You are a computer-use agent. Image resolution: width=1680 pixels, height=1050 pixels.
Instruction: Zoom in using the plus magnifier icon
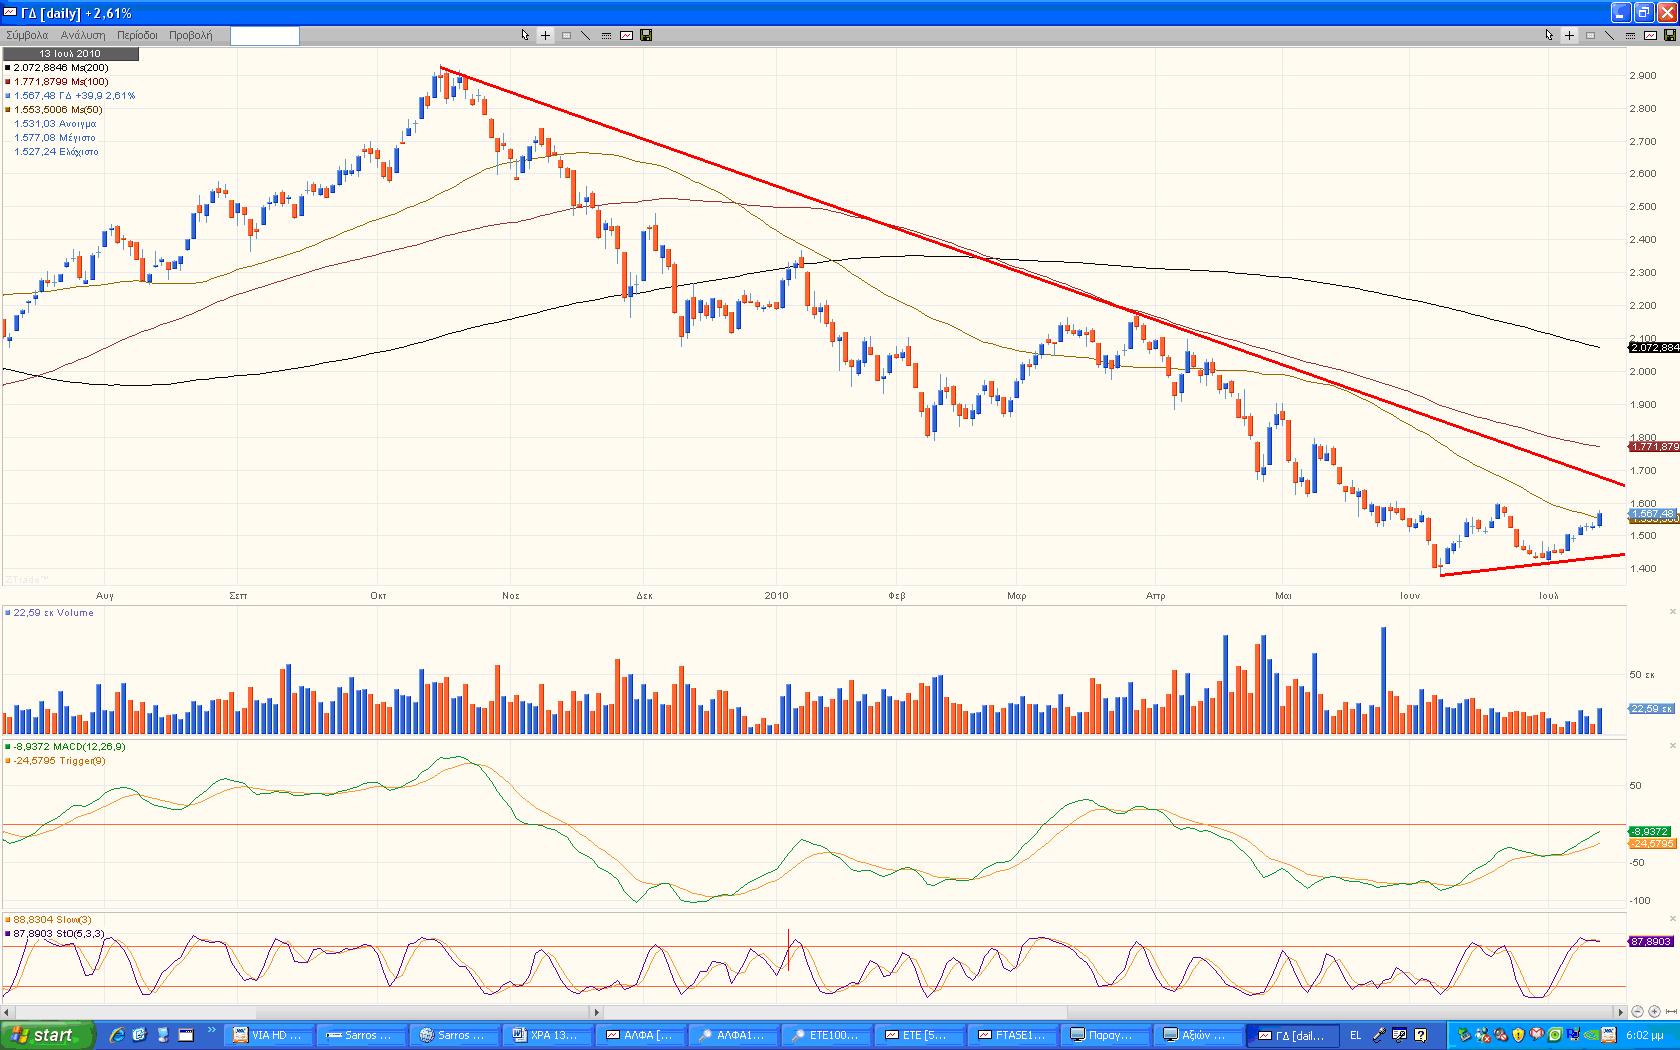1654,1012
